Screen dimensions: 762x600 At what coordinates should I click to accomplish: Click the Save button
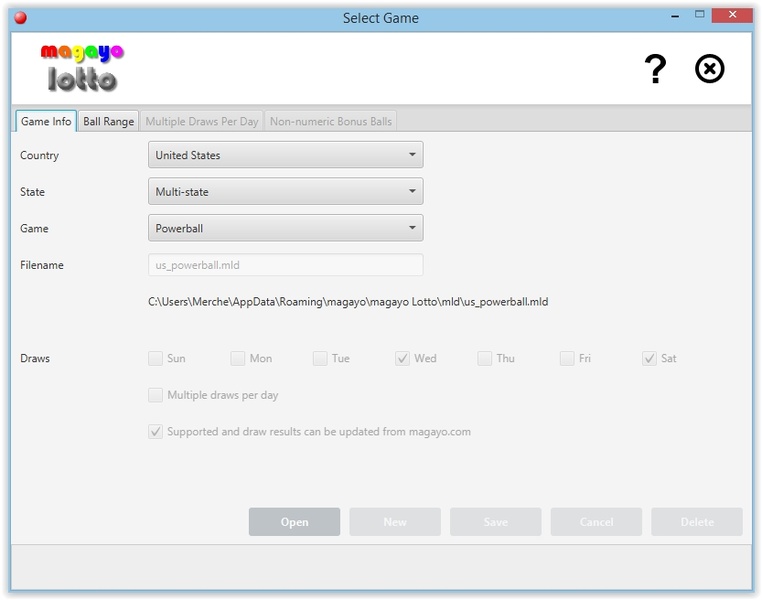(496, 522)
